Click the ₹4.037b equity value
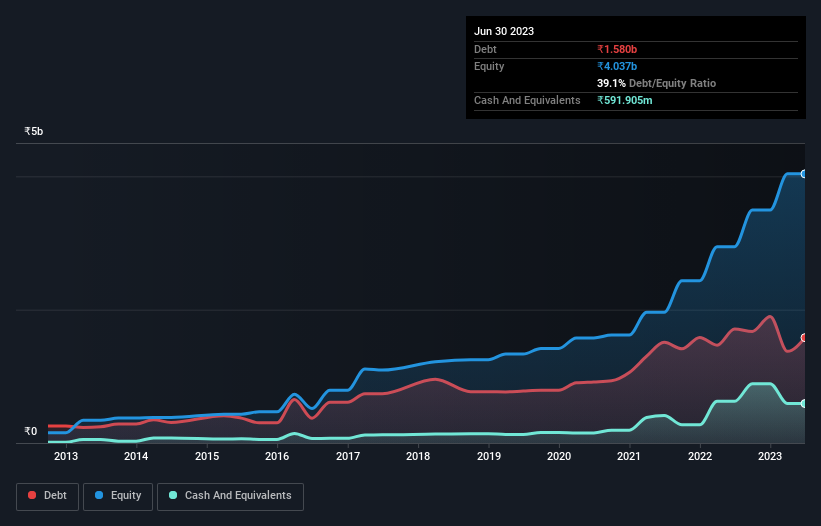The image size is (821, 526). tap(617, 66)
